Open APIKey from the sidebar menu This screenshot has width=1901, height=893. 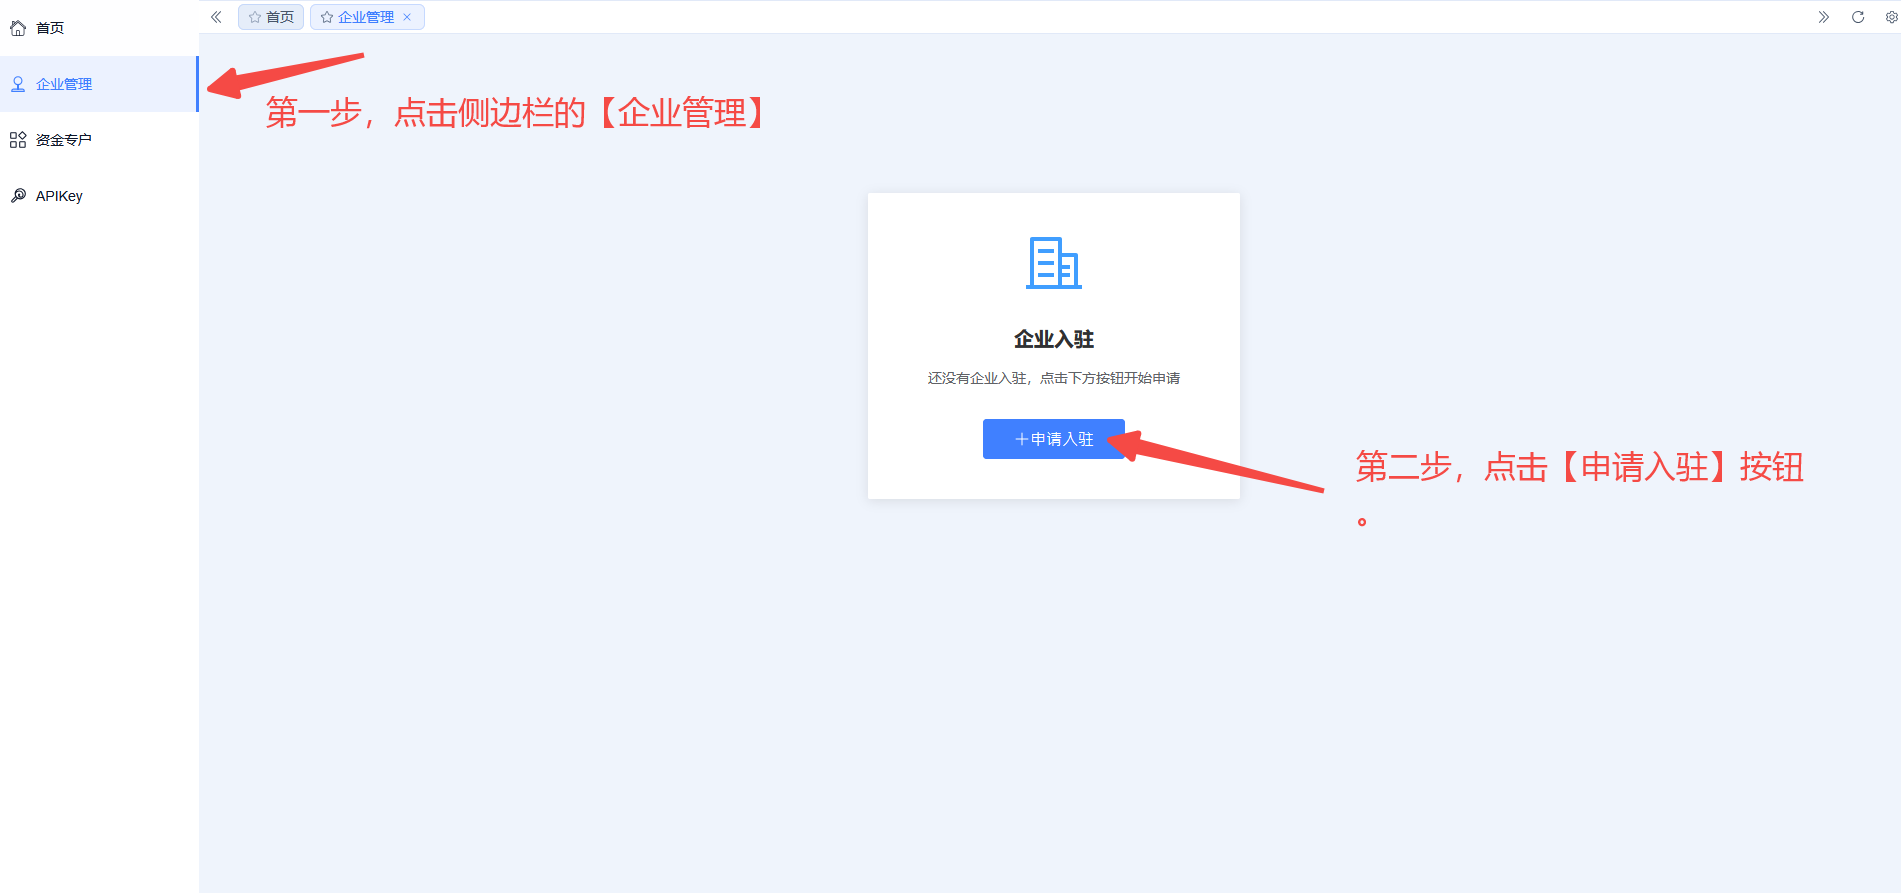tap(59, 196)
